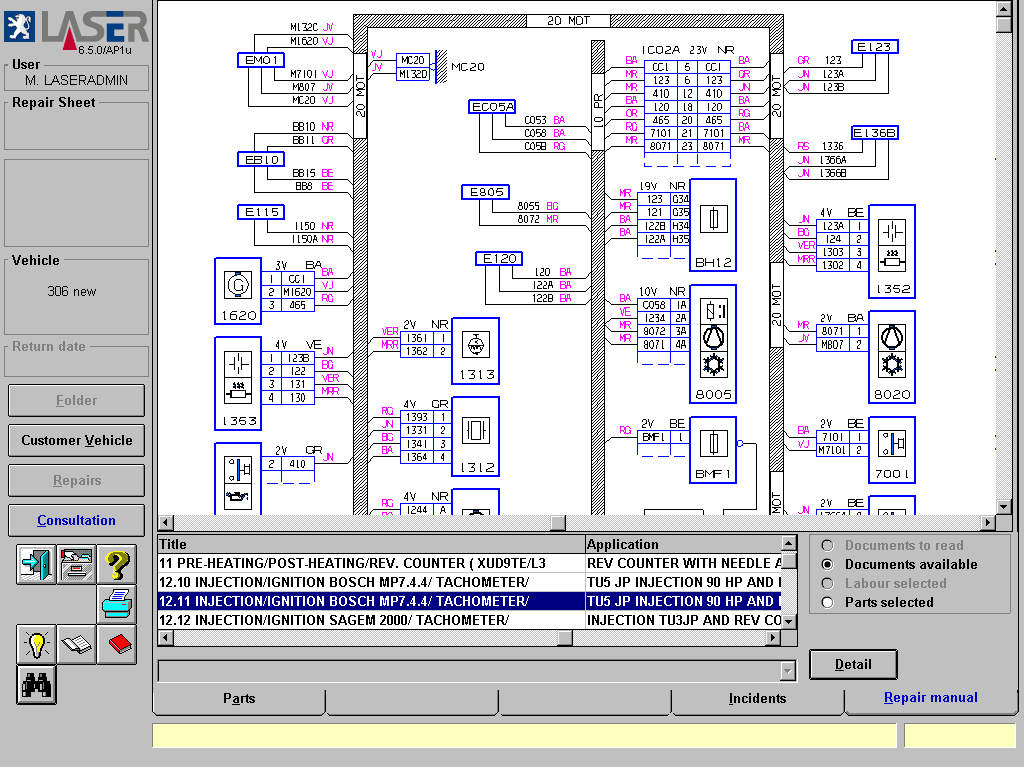Viewport: 1024px width, 768px height.
Task: Click the document list scroll-left arrow
Action: [166, 637]
